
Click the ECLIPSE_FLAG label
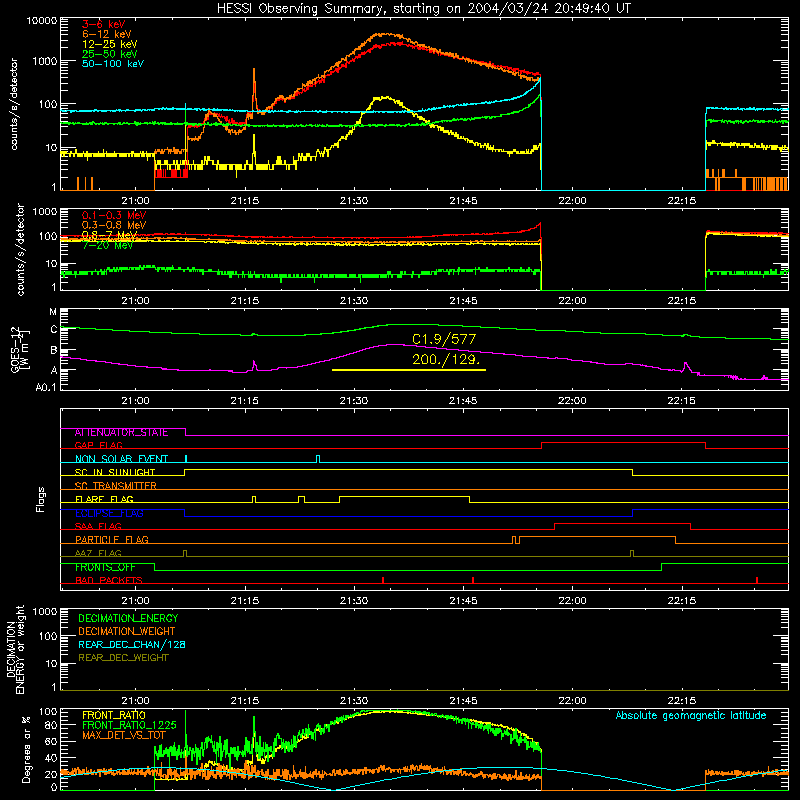coord(109,513)
